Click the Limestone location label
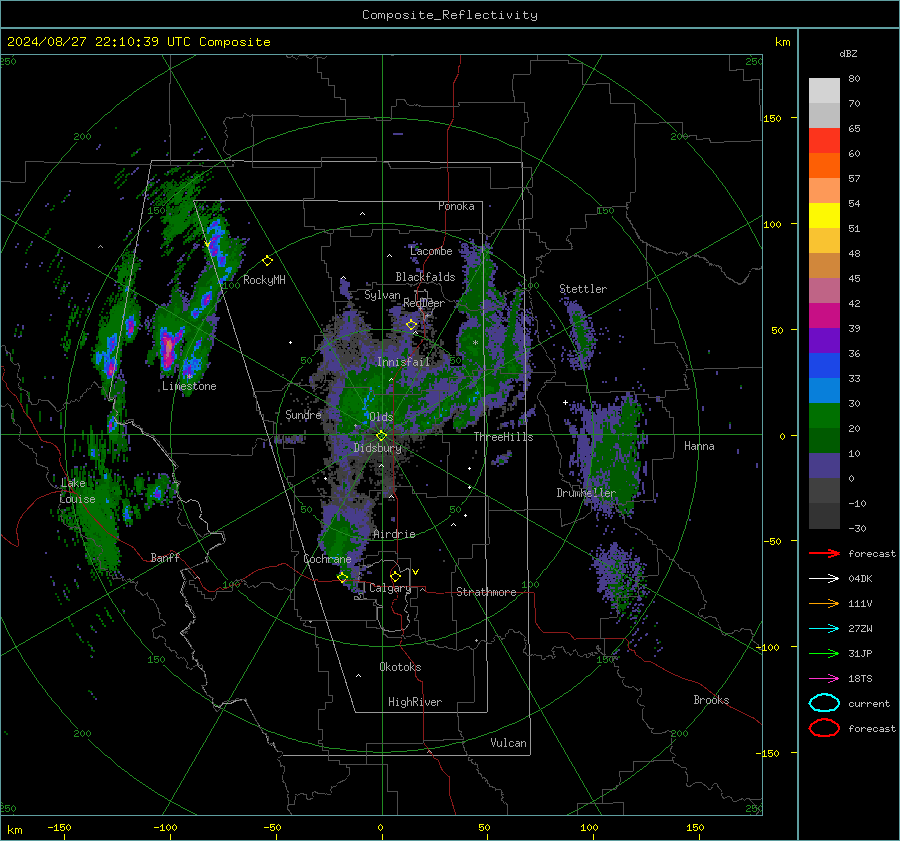Image resolution: width=900 pixels, height=841 pixels. [x=189, y=386]
